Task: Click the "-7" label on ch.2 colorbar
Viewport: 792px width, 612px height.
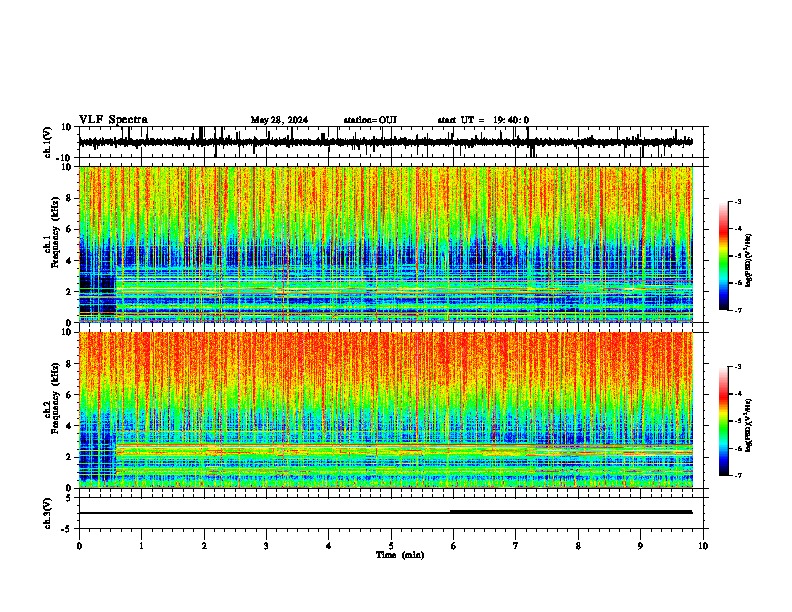Action: (x=738, y=475)
